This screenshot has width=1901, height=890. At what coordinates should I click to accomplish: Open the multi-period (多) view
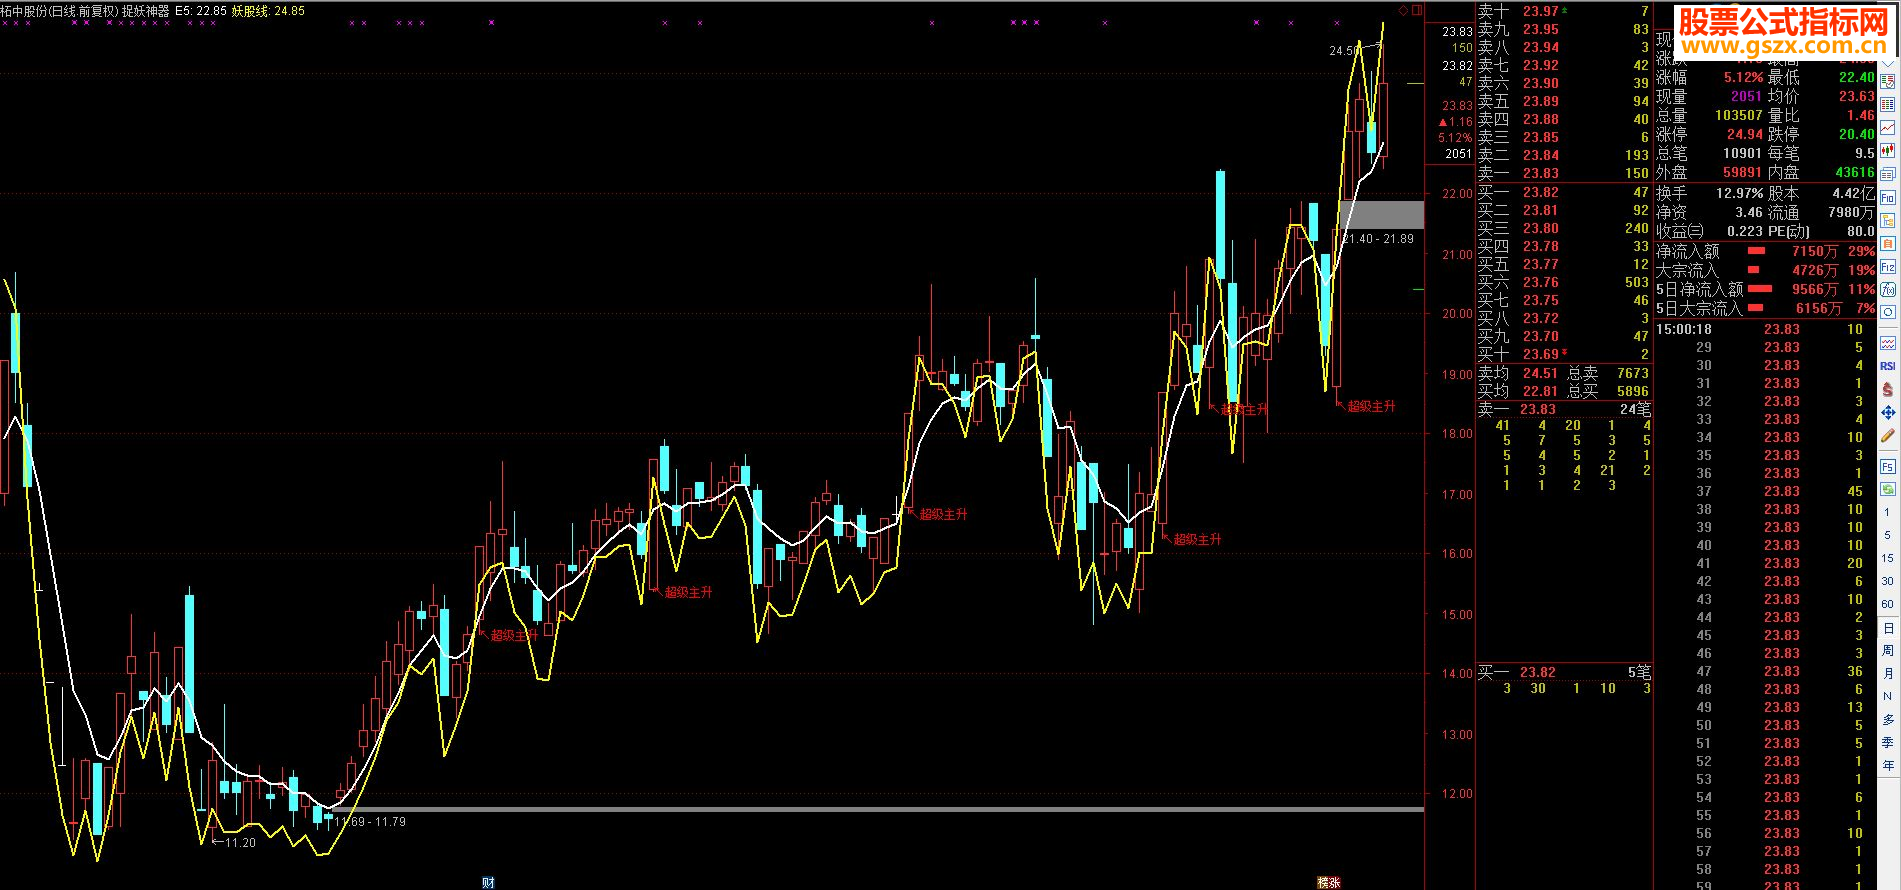1888,720
